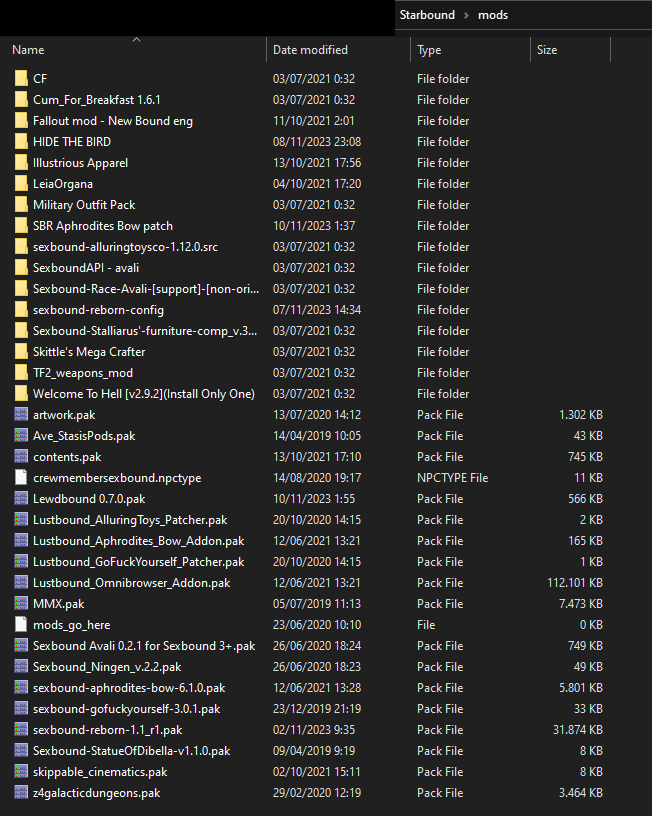Sort the list by the Name column header
The width and height of the screenshot is (652, 816).
pyautogui.click(x=28, y=50)
